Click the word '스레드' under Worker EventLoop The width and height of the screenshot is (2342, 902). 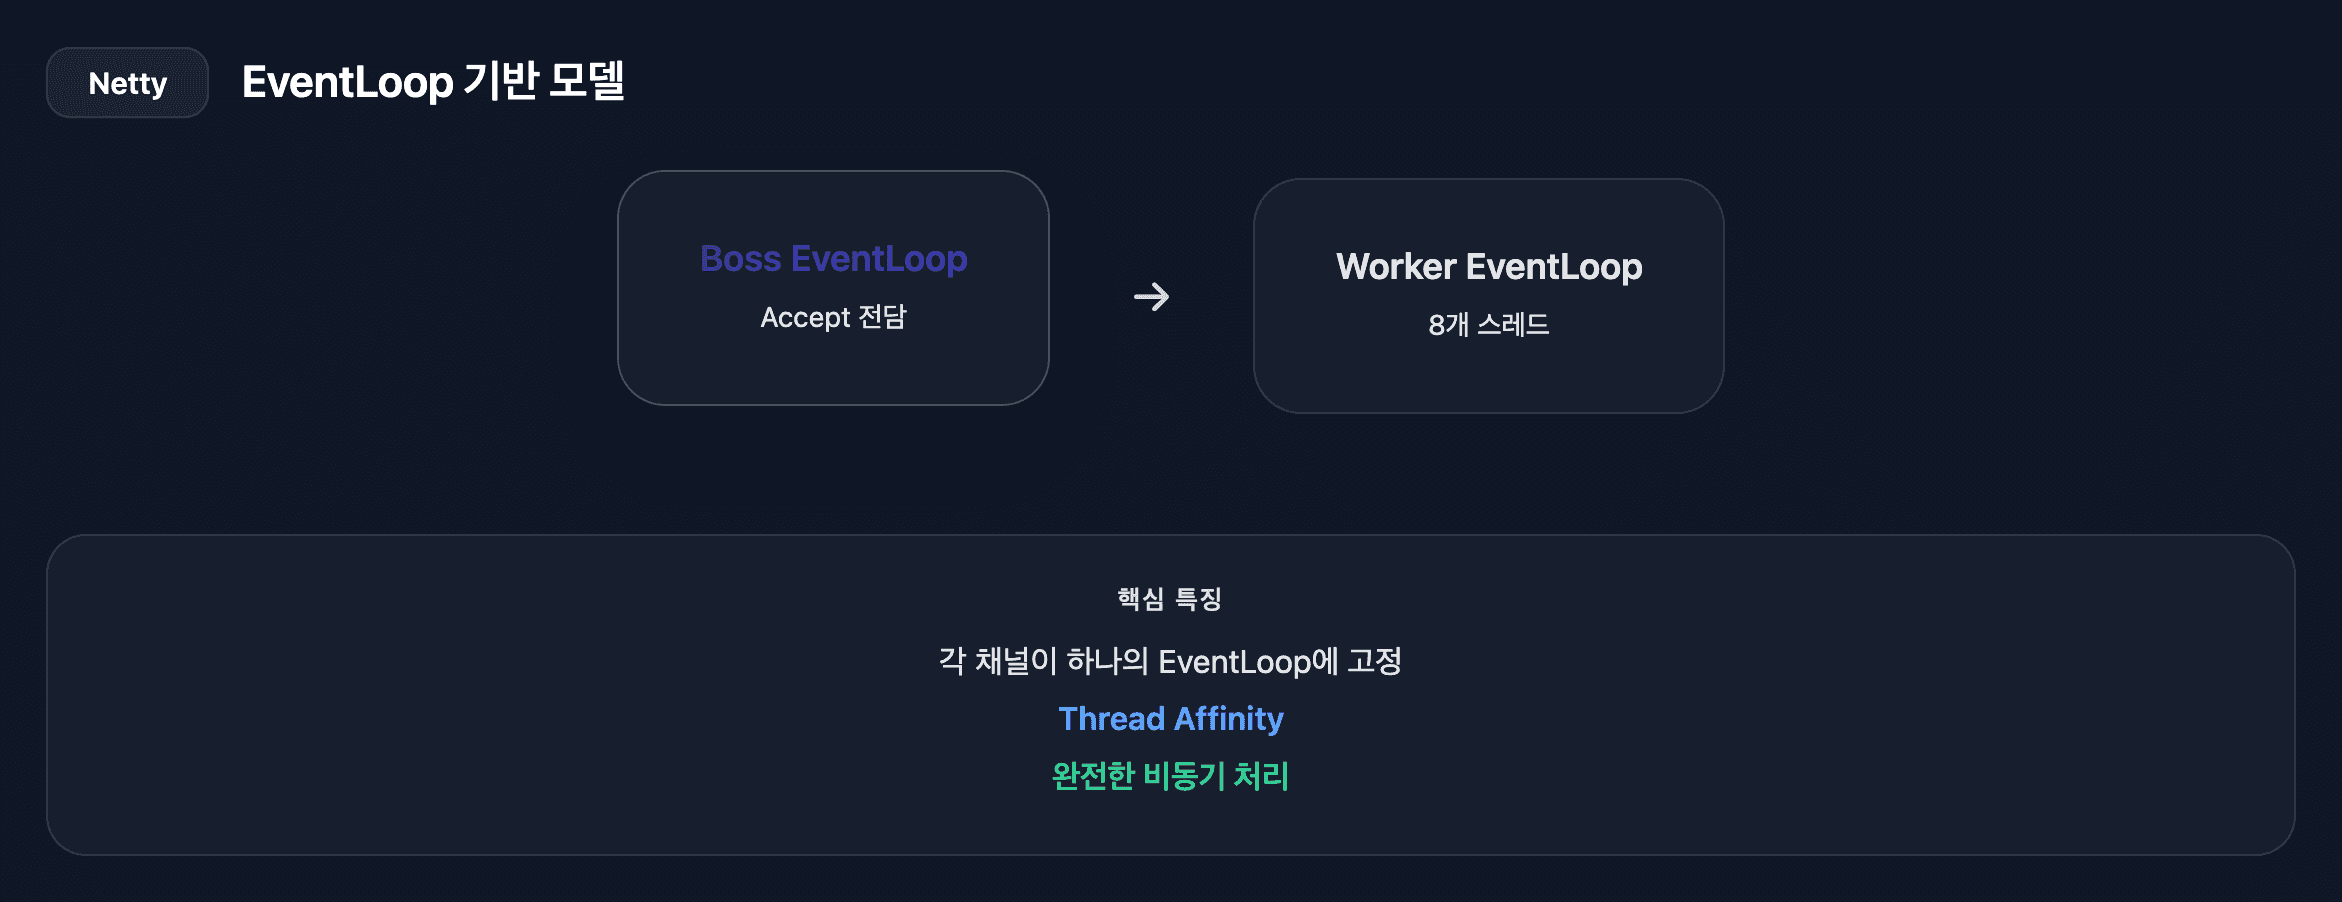1513,325
